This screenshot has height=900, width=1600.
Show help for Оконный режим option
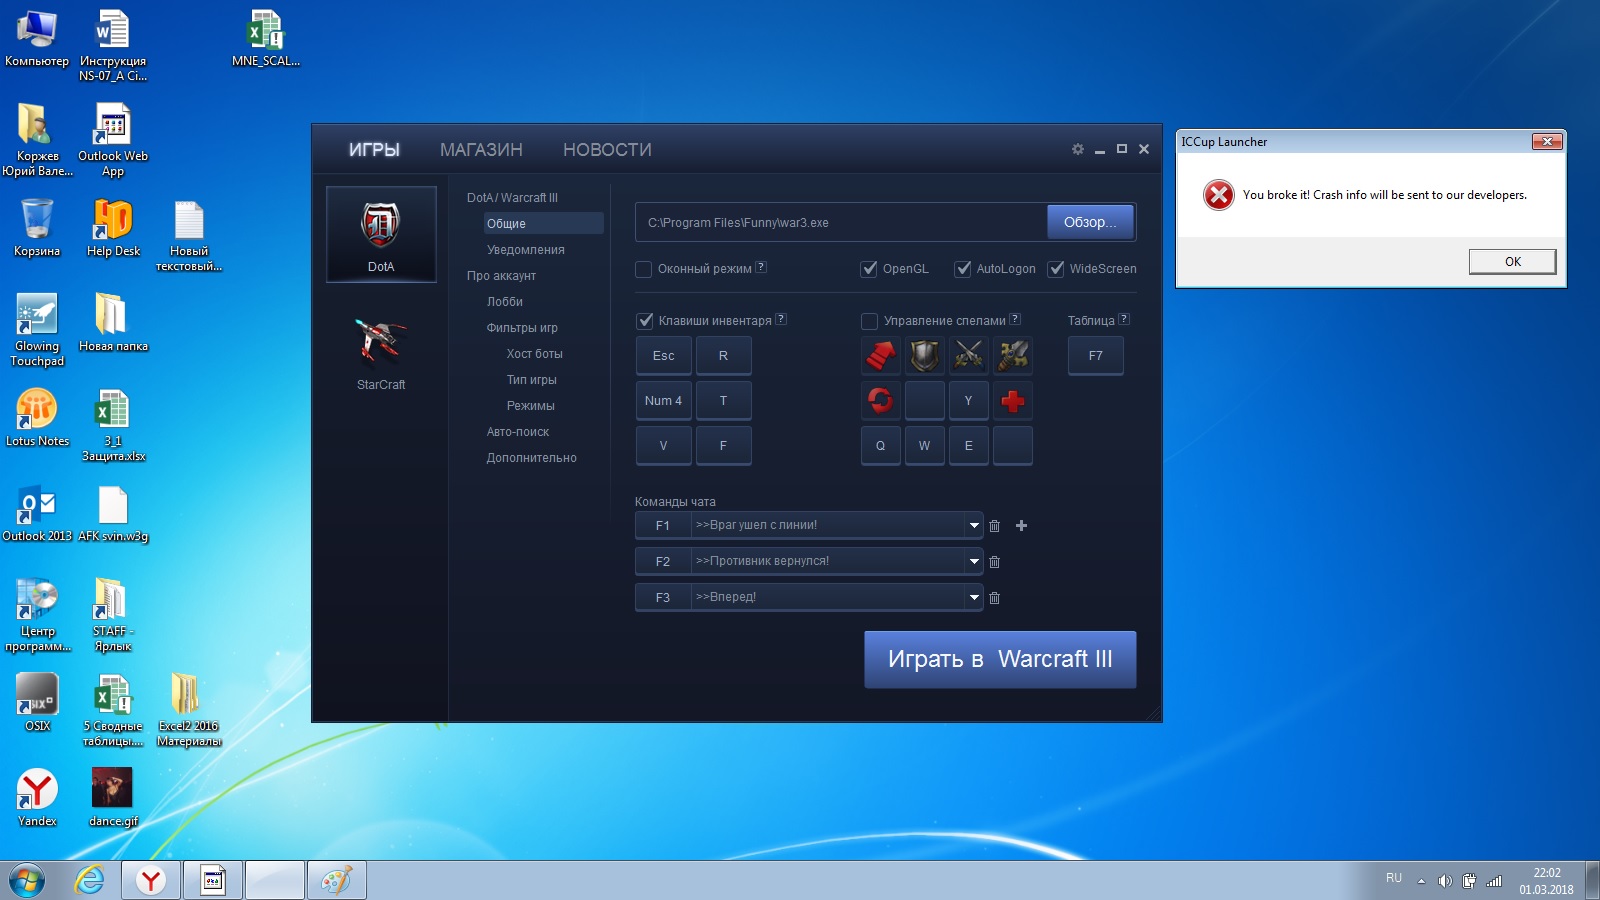point(761,267)
